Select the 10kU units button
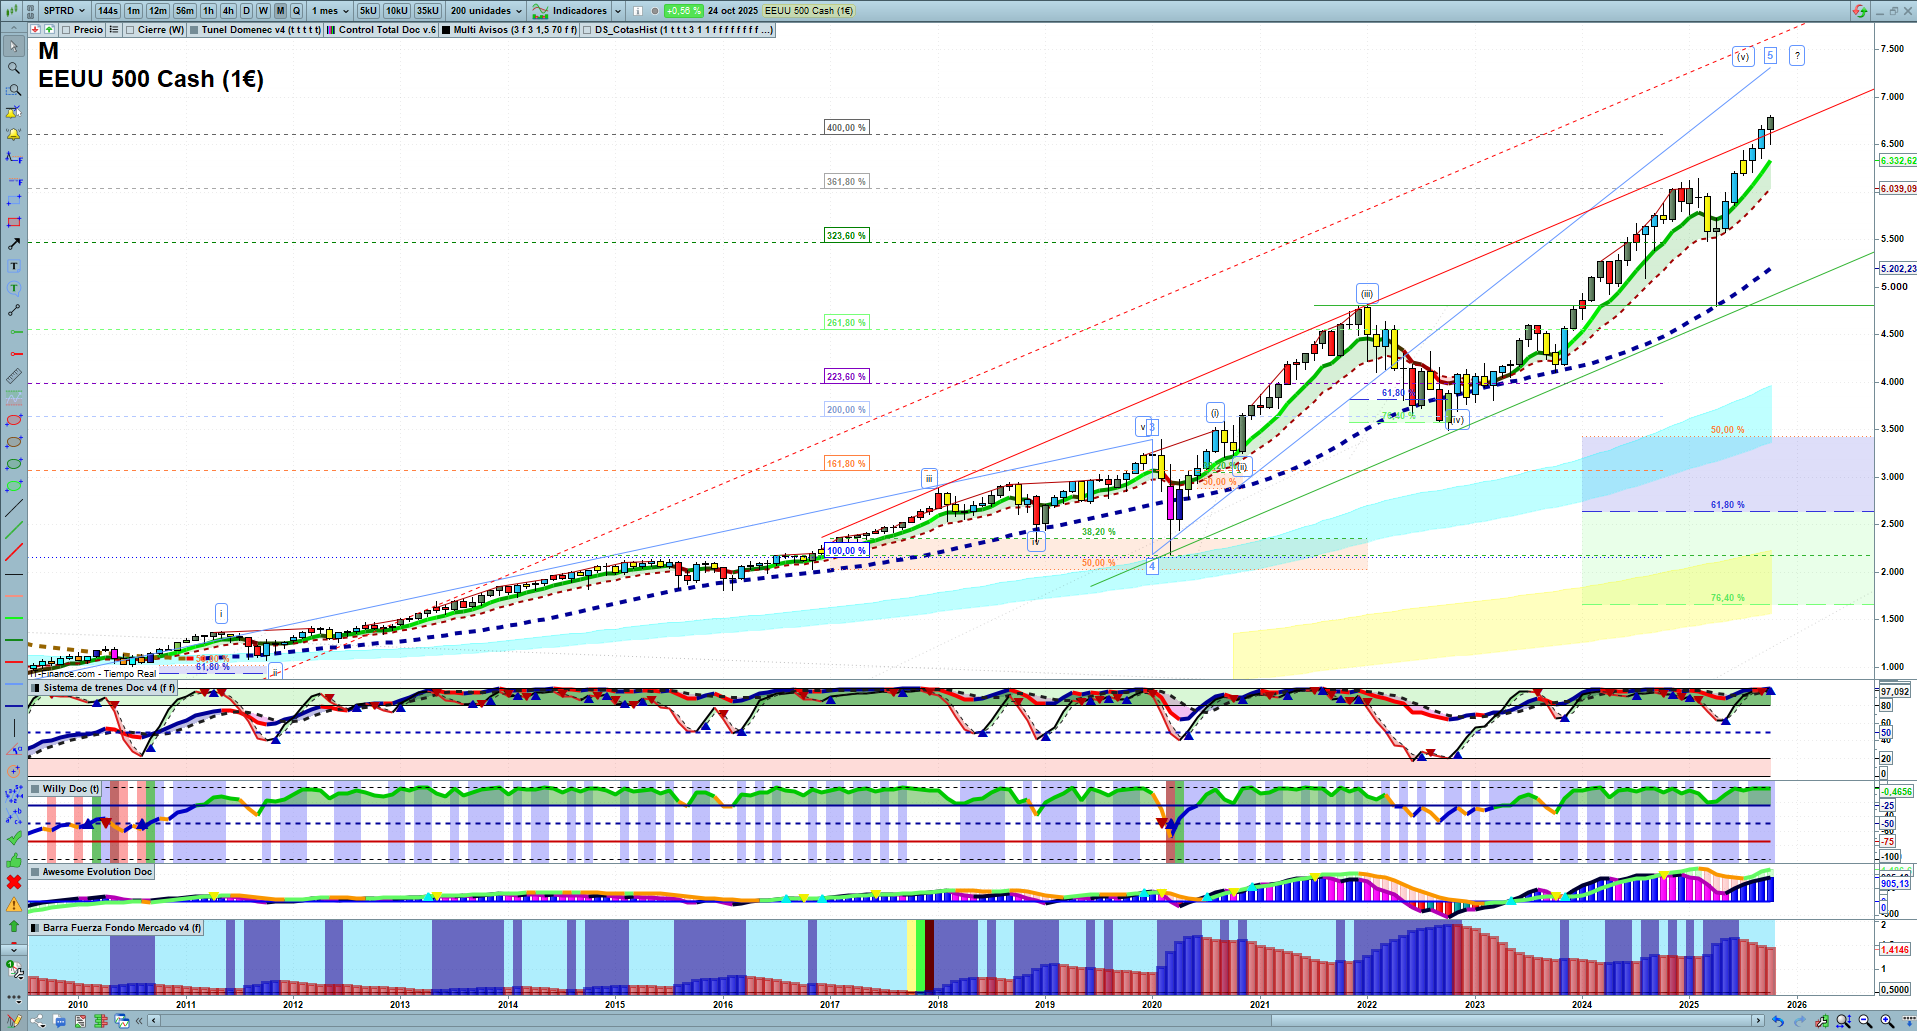Viewport: 1917px width, 1031px height. tap(397, 11)
